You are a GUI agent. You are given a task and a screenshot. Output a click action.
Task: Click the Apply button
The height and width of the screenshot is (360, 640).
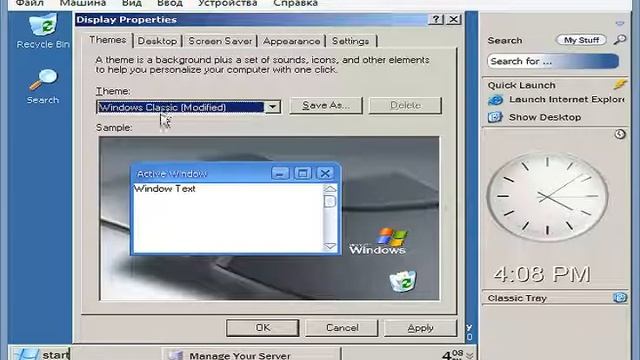pos(420,328)
